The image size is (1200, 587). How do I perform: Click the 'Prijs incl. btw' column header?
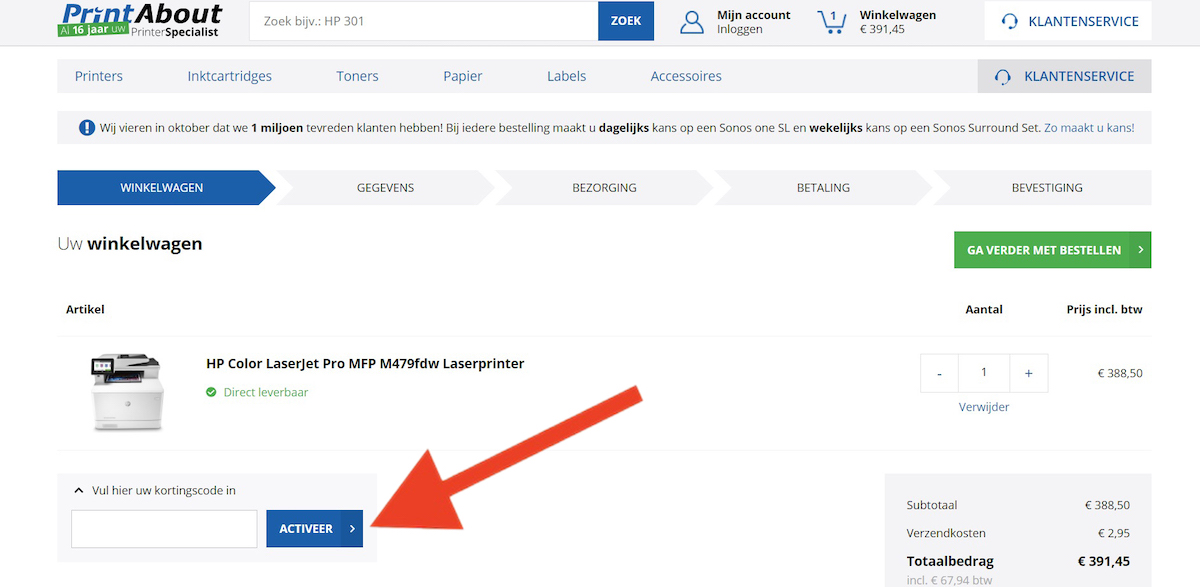[x=1104, y=309]
